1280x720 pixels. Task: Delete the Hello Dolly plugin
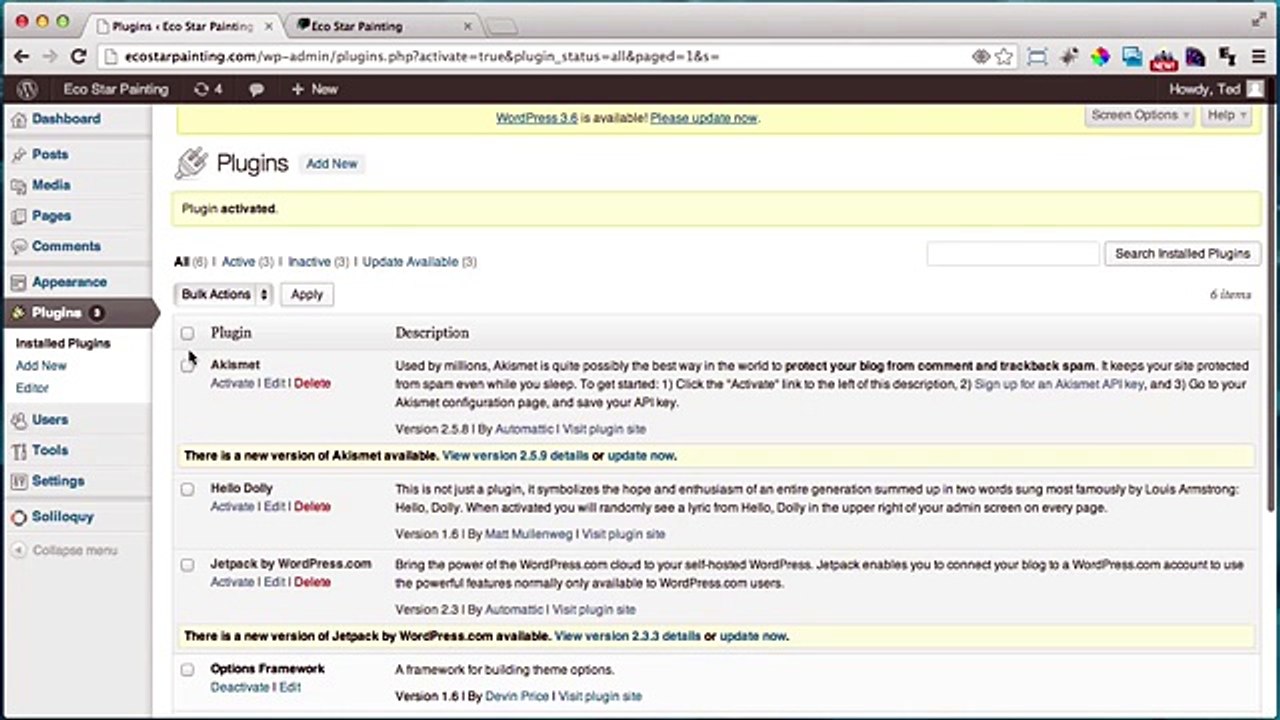(312, 507)
